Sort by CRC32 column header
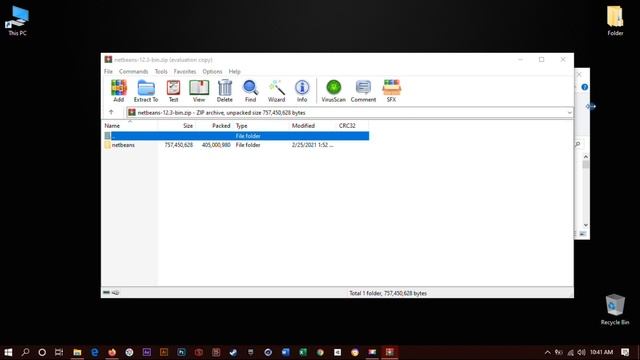 click(x=353, y=126)
